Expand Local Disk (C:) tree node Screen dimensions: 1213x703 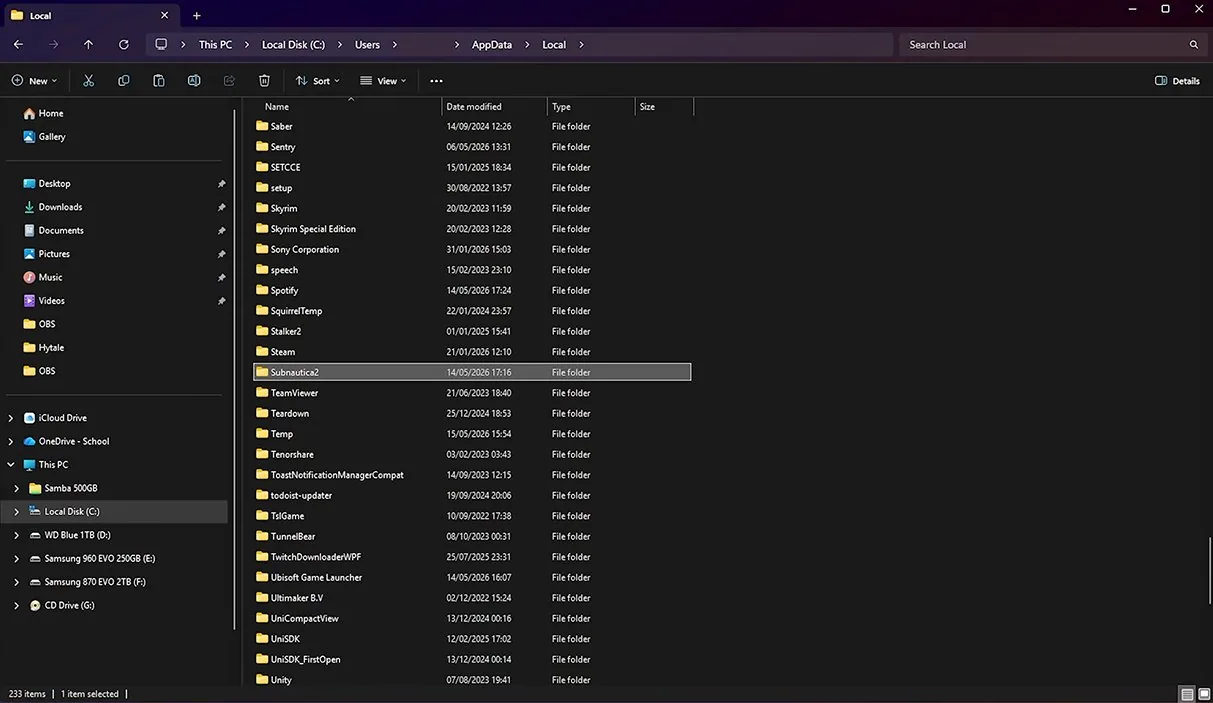(17, 512)
